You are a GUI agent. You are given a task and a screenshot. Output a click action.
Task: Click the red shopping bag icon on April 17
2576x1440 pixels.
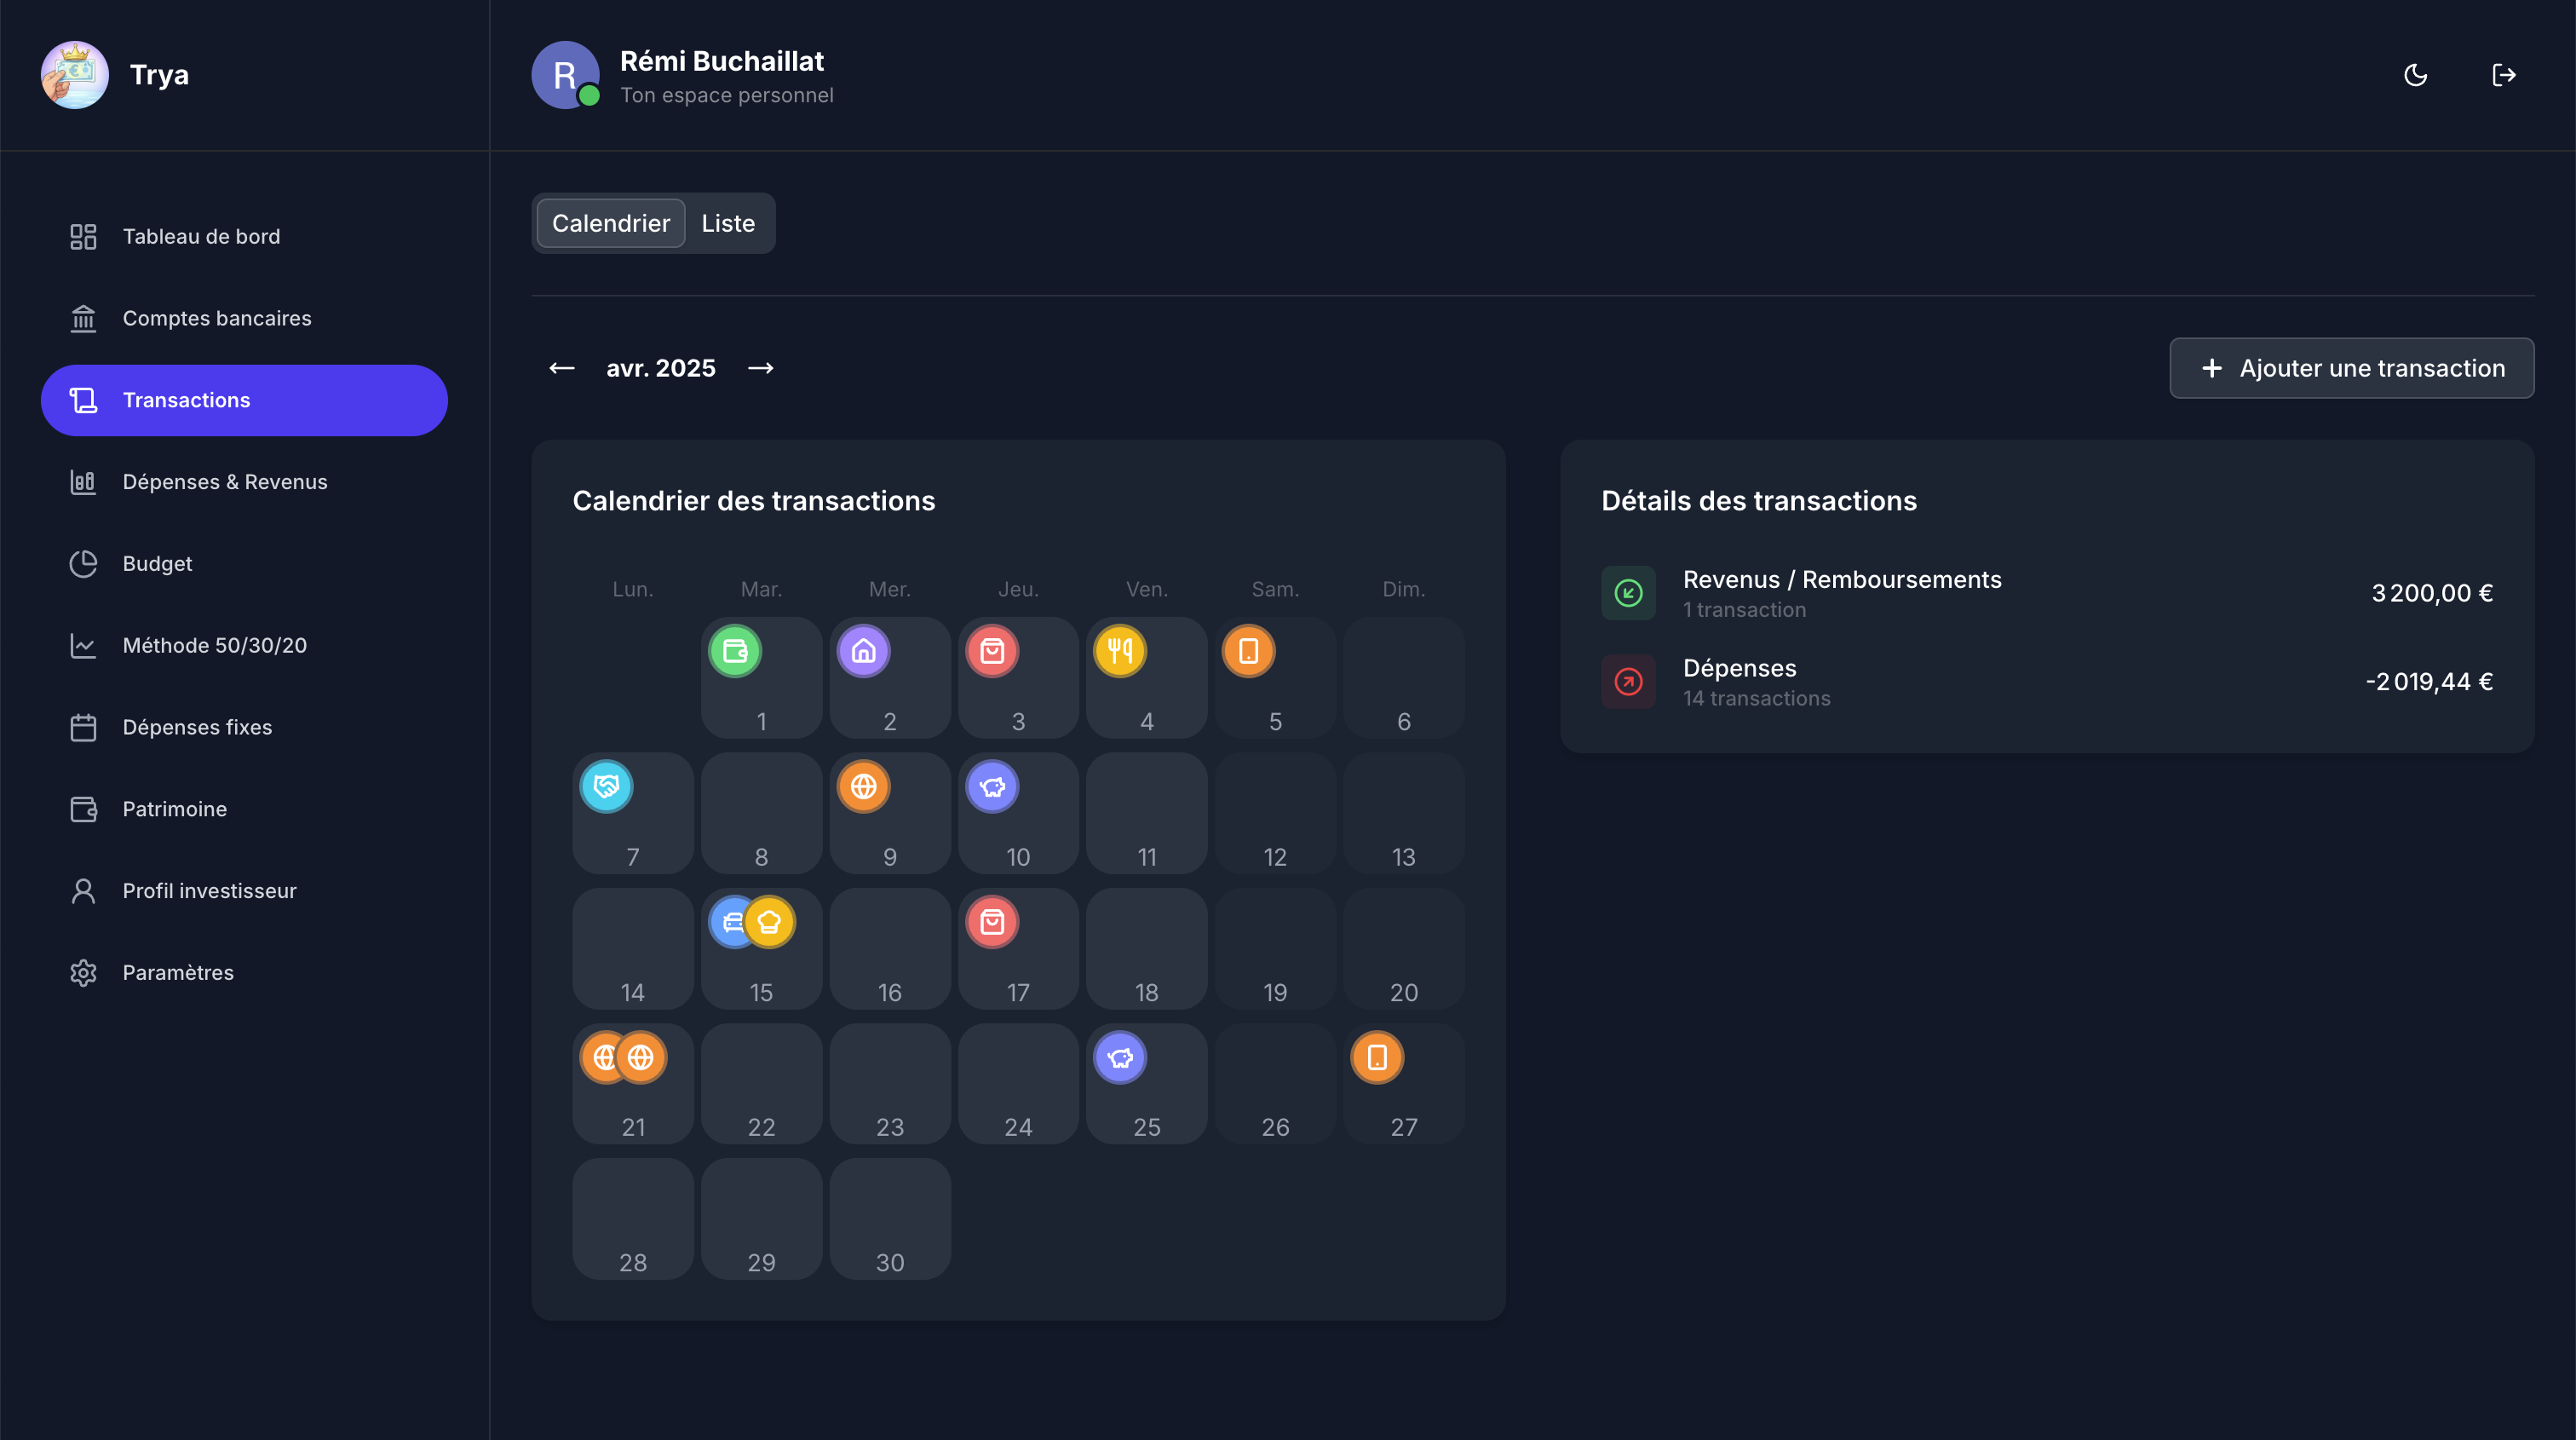click(x=992, y=922)
